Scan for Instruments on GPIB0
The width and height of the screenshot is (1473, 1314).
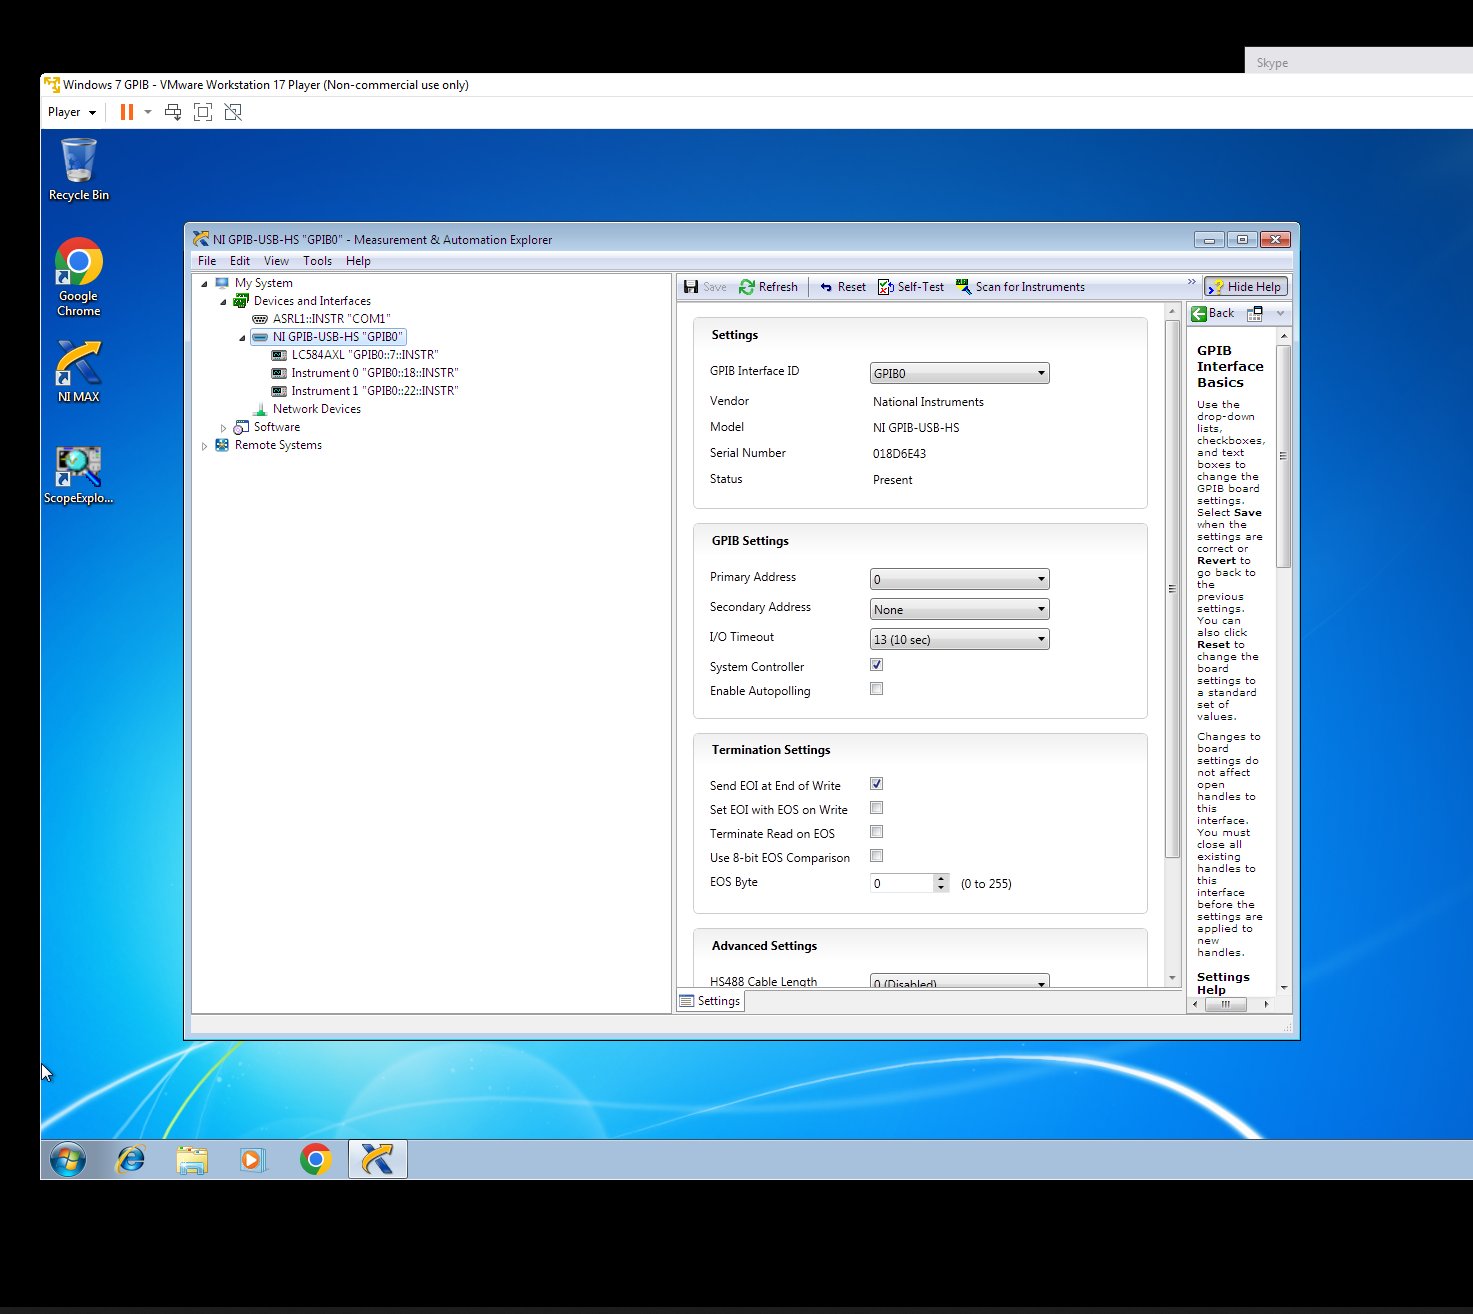pos(1020,287)
